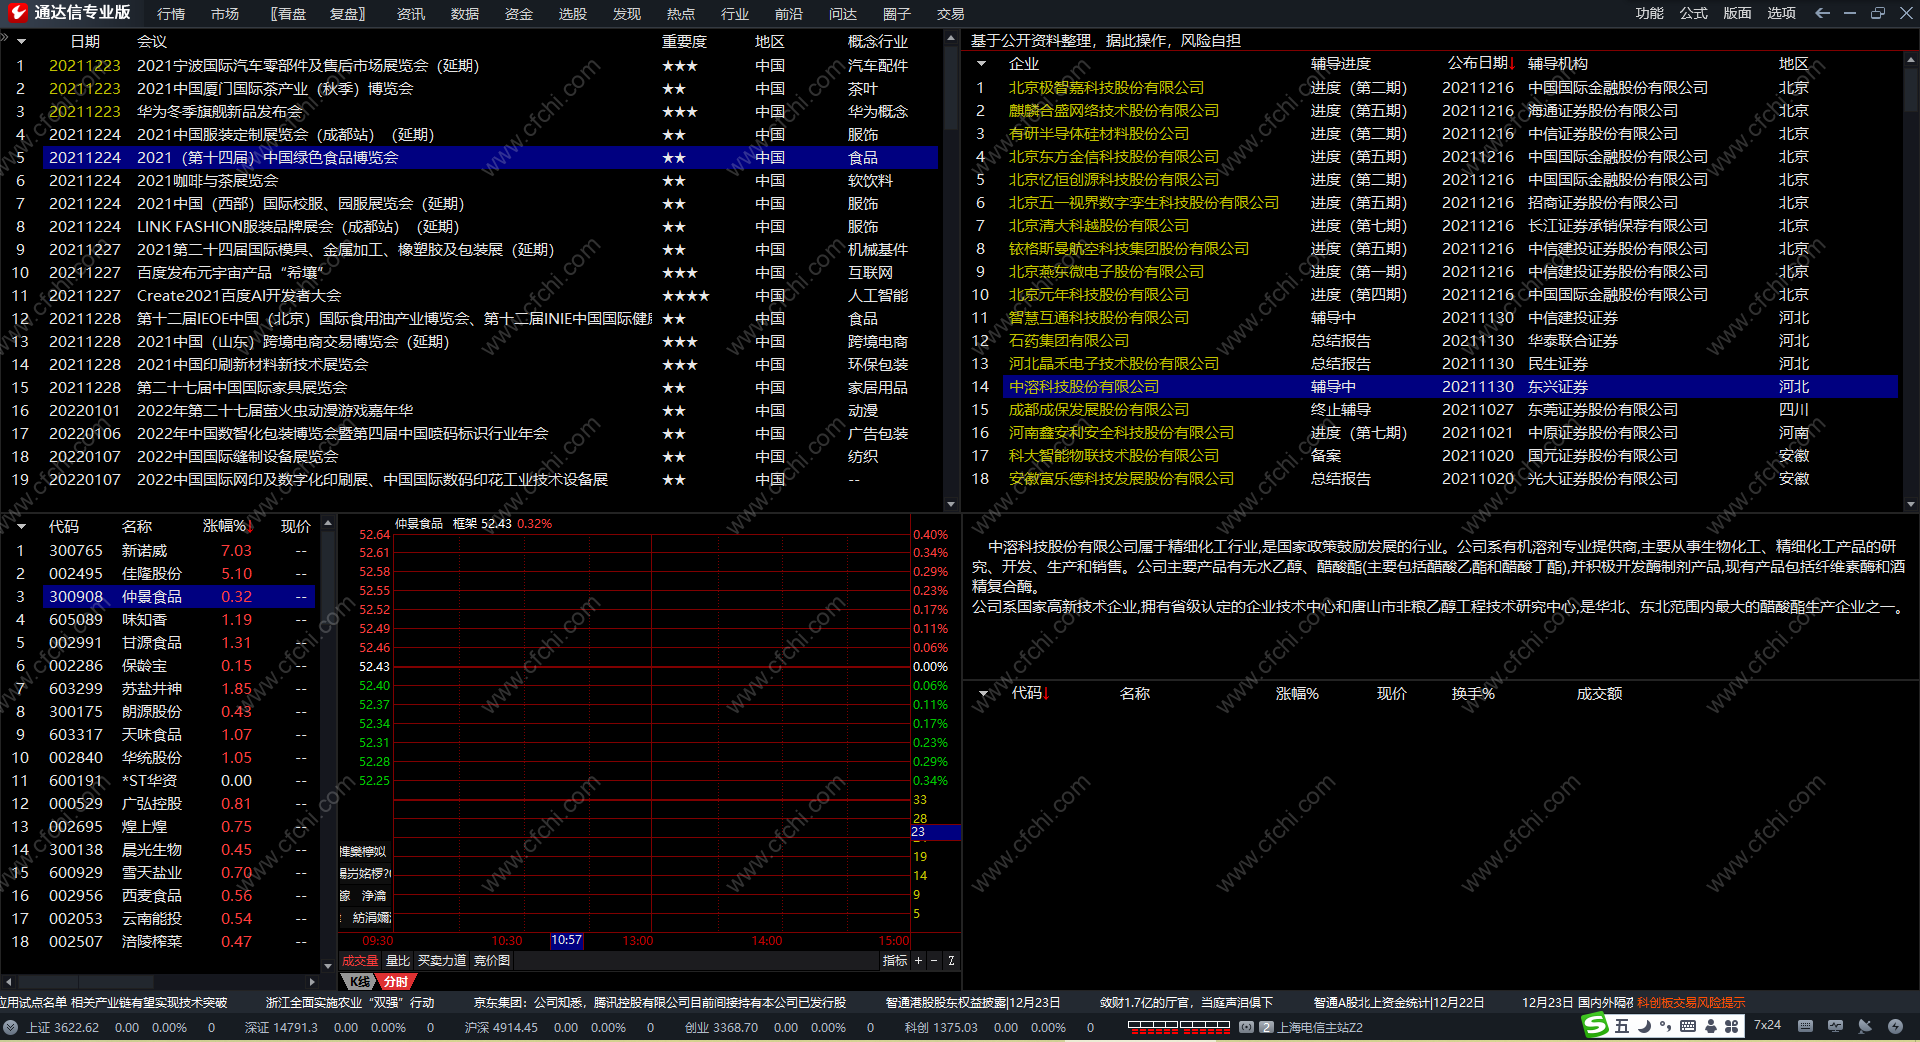Open company 北京极智嘉科技股份有限公司

(1106, 88)
